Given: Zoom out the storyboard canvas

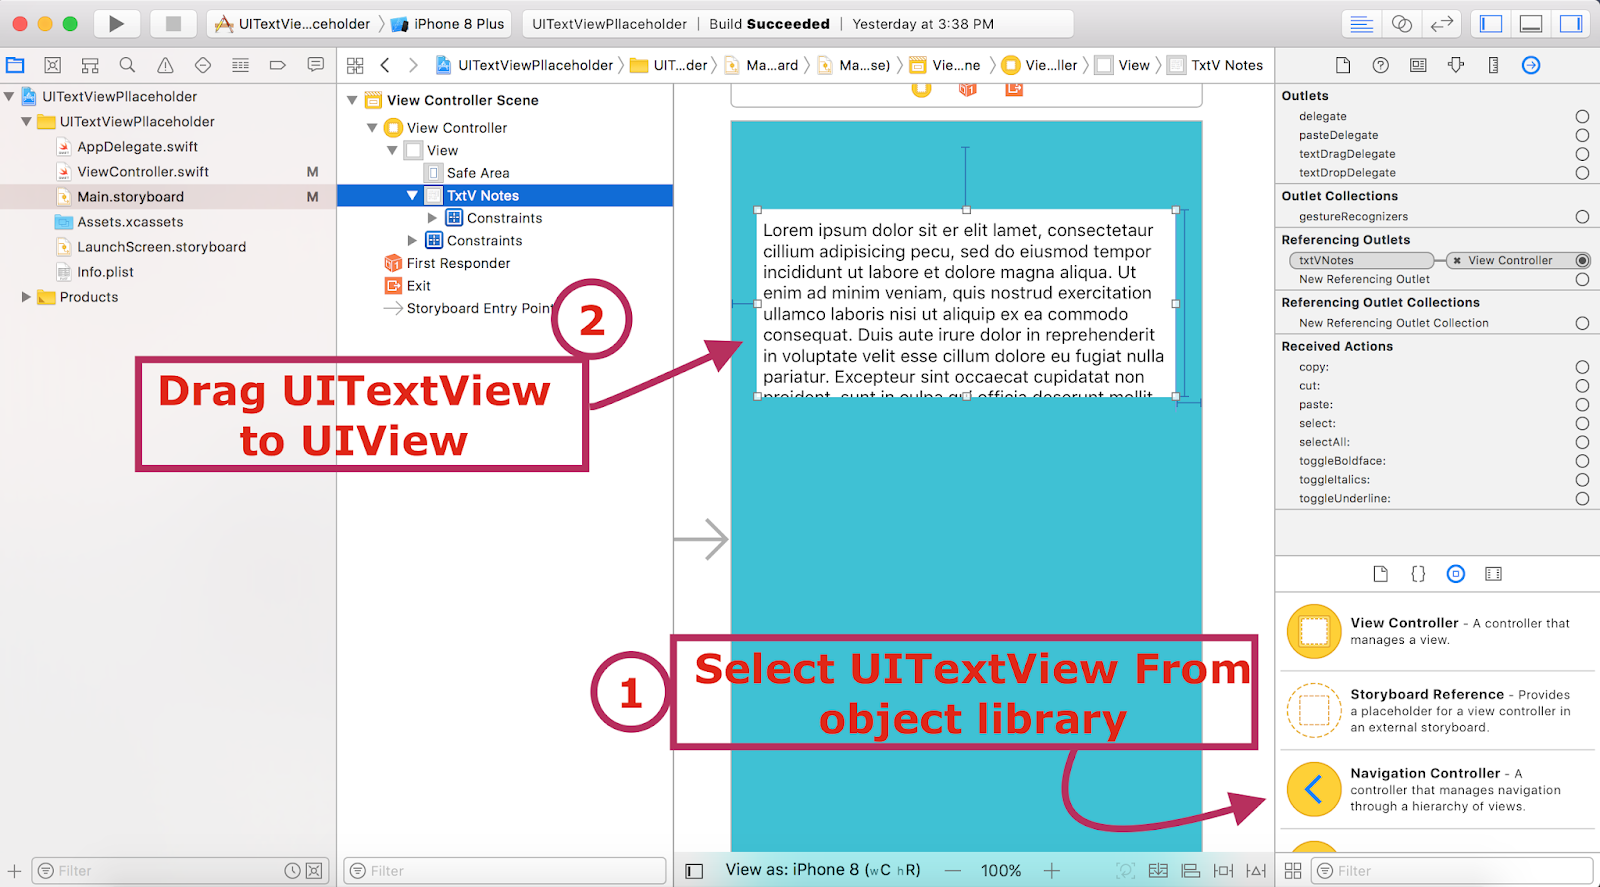Looking at the screenshot, I should (953, 871).
